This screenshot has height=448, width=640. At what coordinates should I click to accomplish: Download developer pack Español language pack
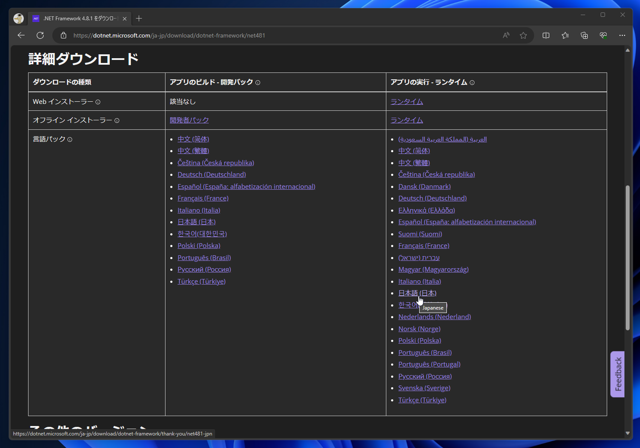(x=247, y=186)
